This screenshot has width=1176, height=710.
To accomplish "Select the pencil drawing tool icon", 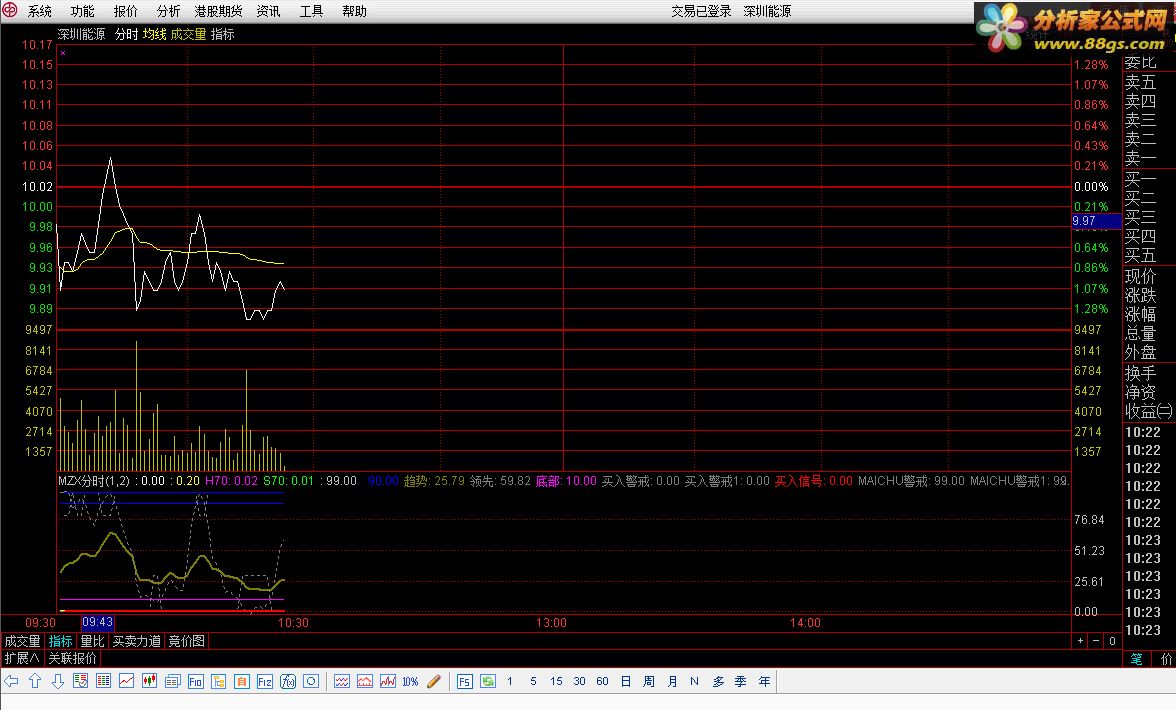I will 434,681.
